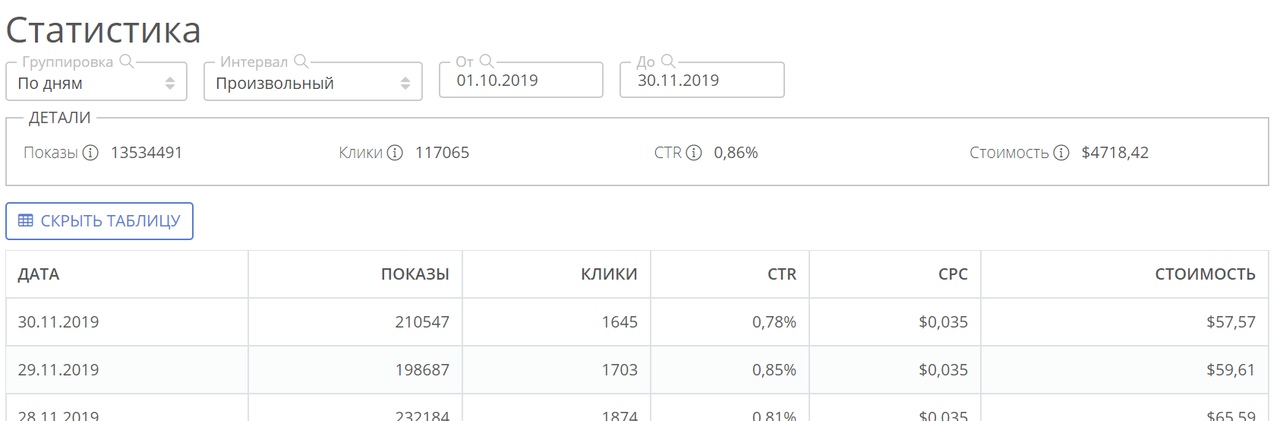Click the info icon next to Клики
The width and height of the screenshot is (1280, 421).
pos(395,153)
